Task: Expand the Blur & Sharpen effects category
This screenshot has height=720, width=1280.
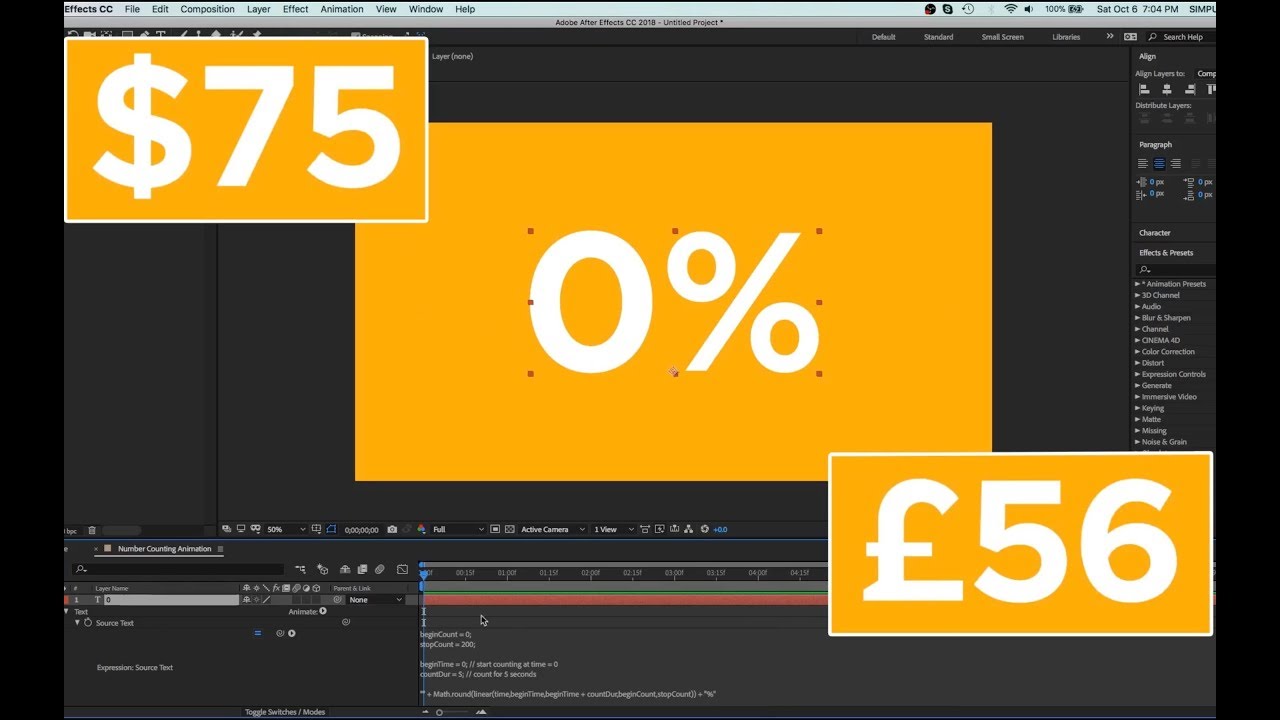Action: (1137, 318)
